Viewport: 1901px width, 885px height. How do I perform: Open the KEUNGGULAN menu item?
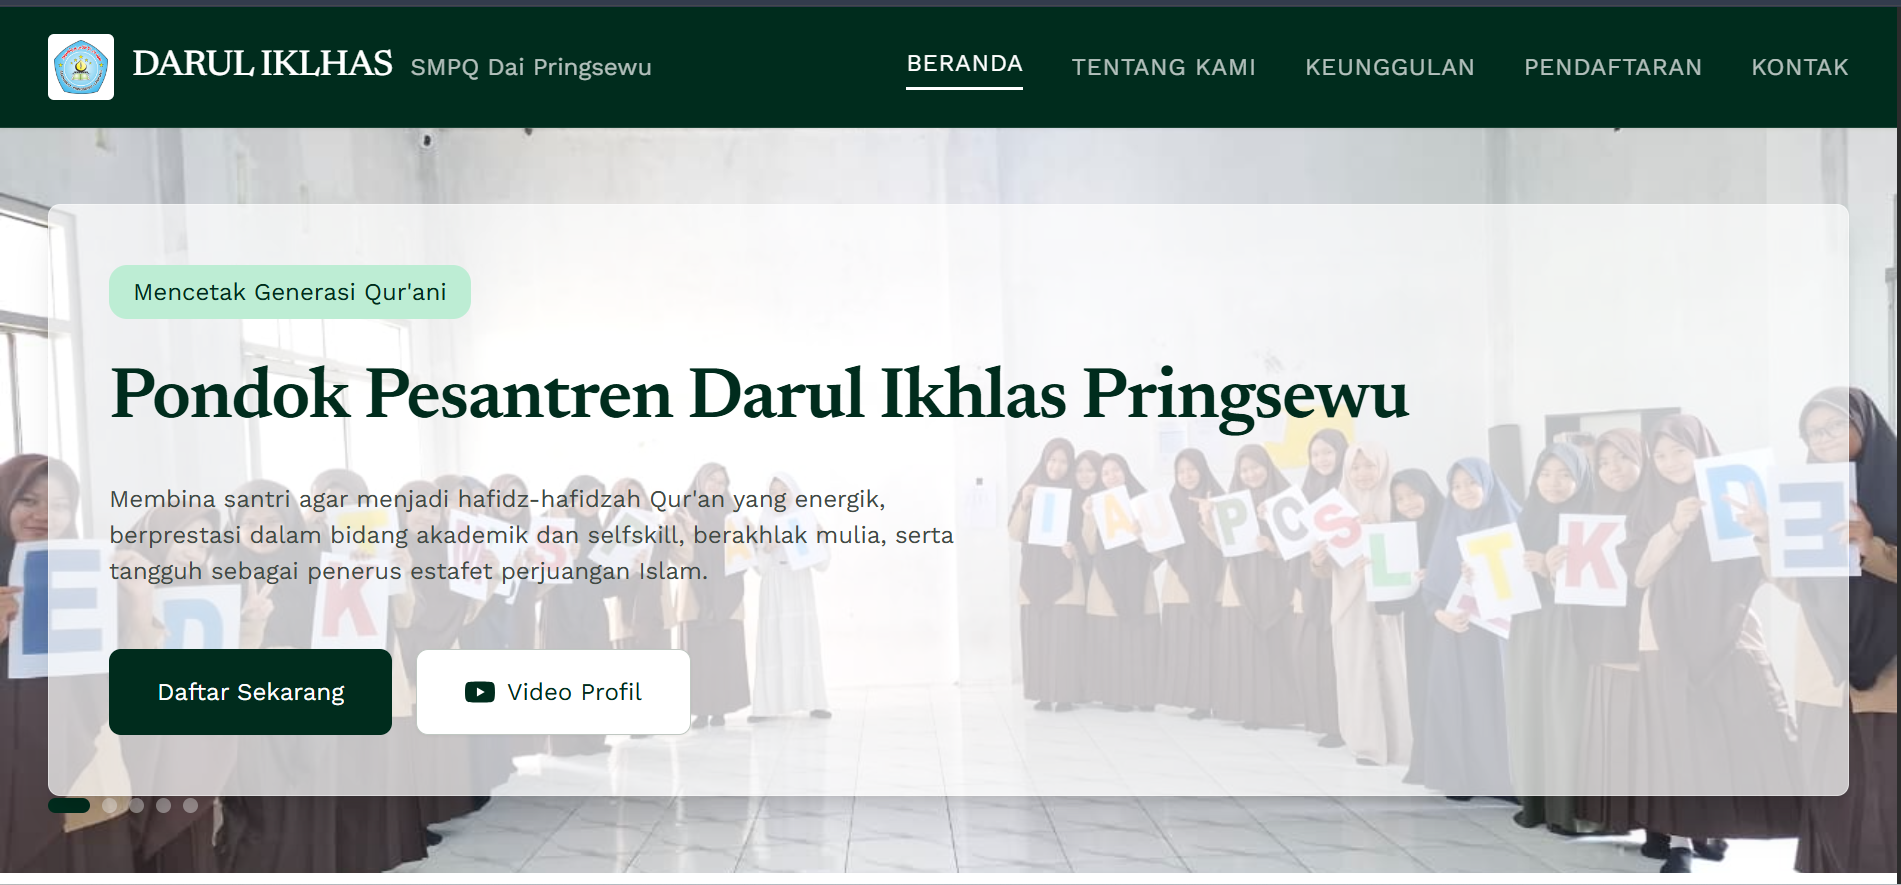coord(1389,67)
